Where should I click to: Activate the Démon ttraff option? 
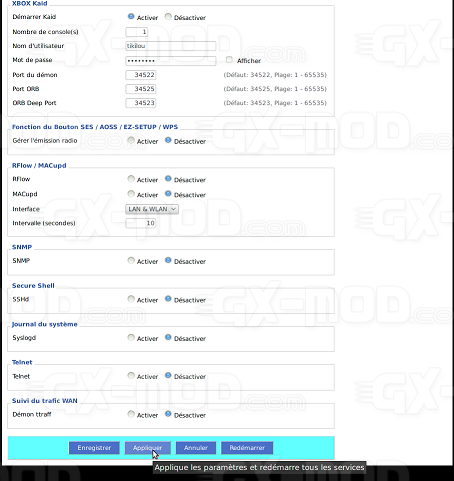coord(131,414)
